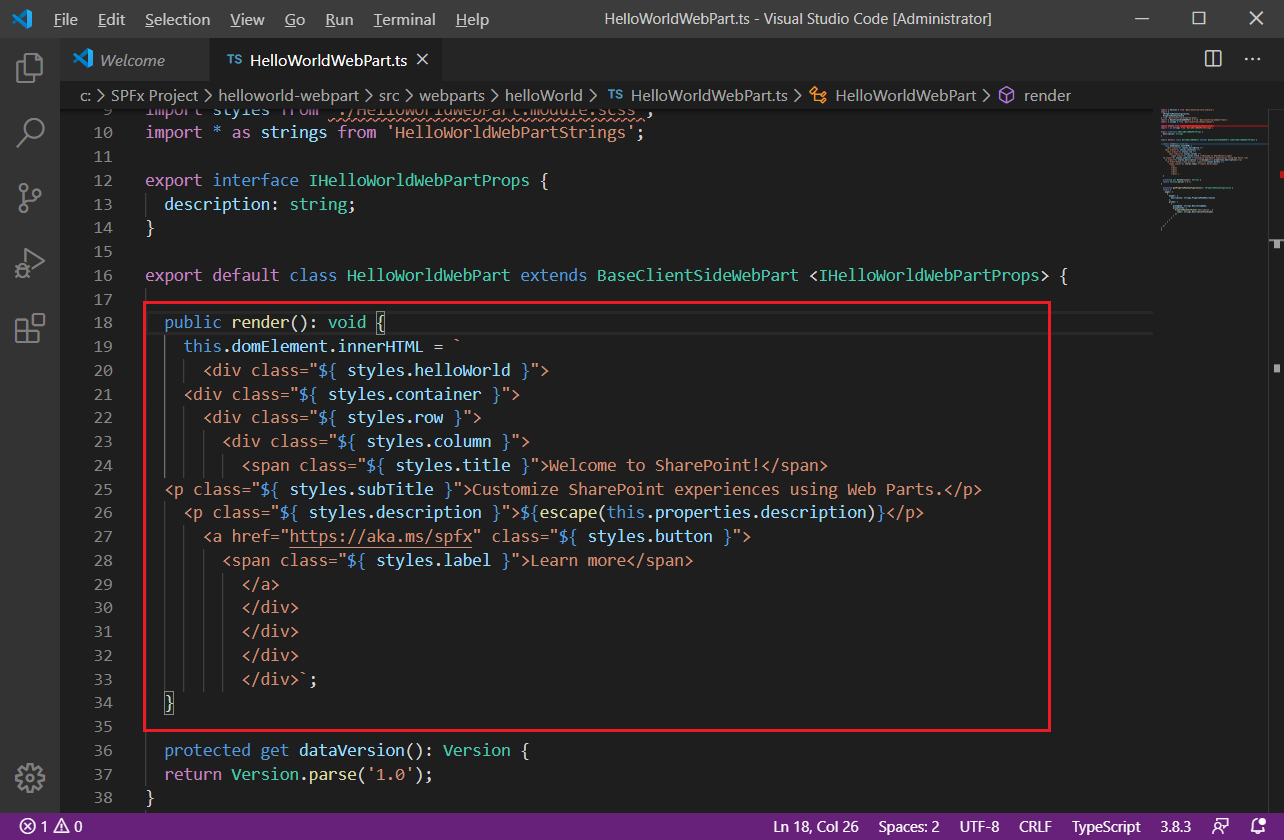Viewport: 1284px width, 840px height.
Task: Change the TypeScript language mode
Action: coord(1105,827)
